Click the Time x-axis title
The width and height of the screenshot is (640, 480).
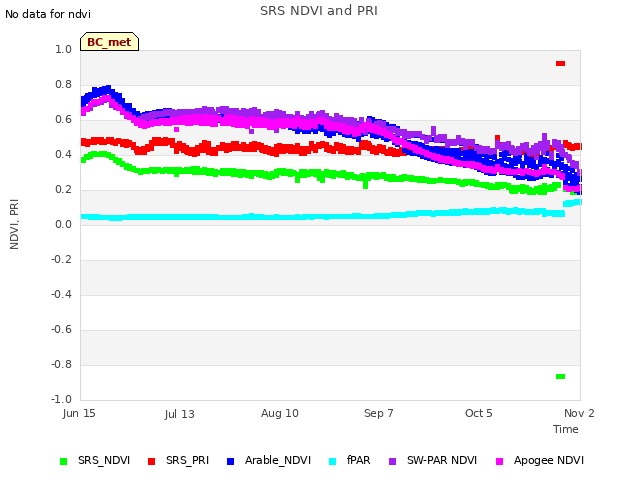pyautogui.click(x=566, y=429)
